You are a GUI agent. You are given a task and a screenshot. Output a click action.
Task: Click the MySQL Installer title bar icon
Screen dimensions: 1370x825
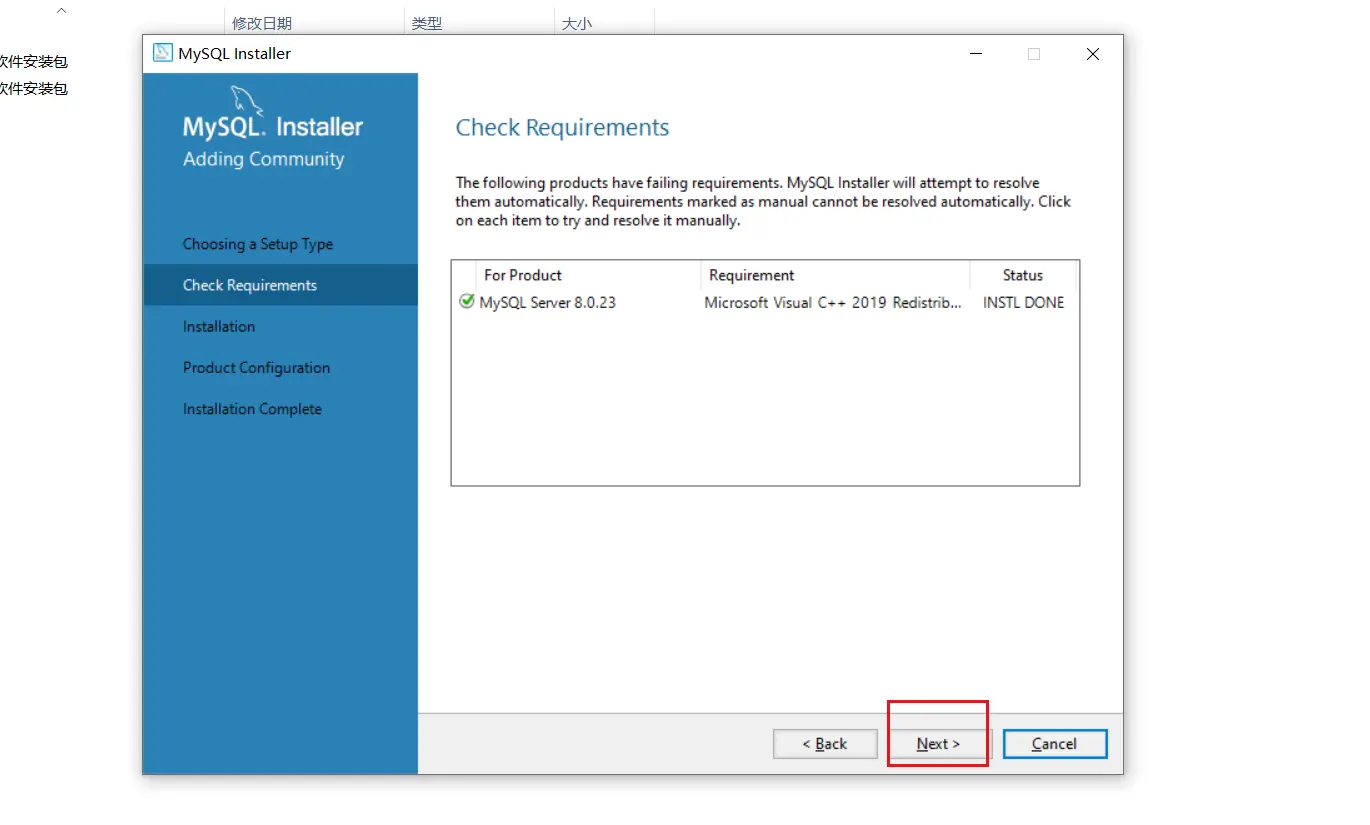[162, 54]
